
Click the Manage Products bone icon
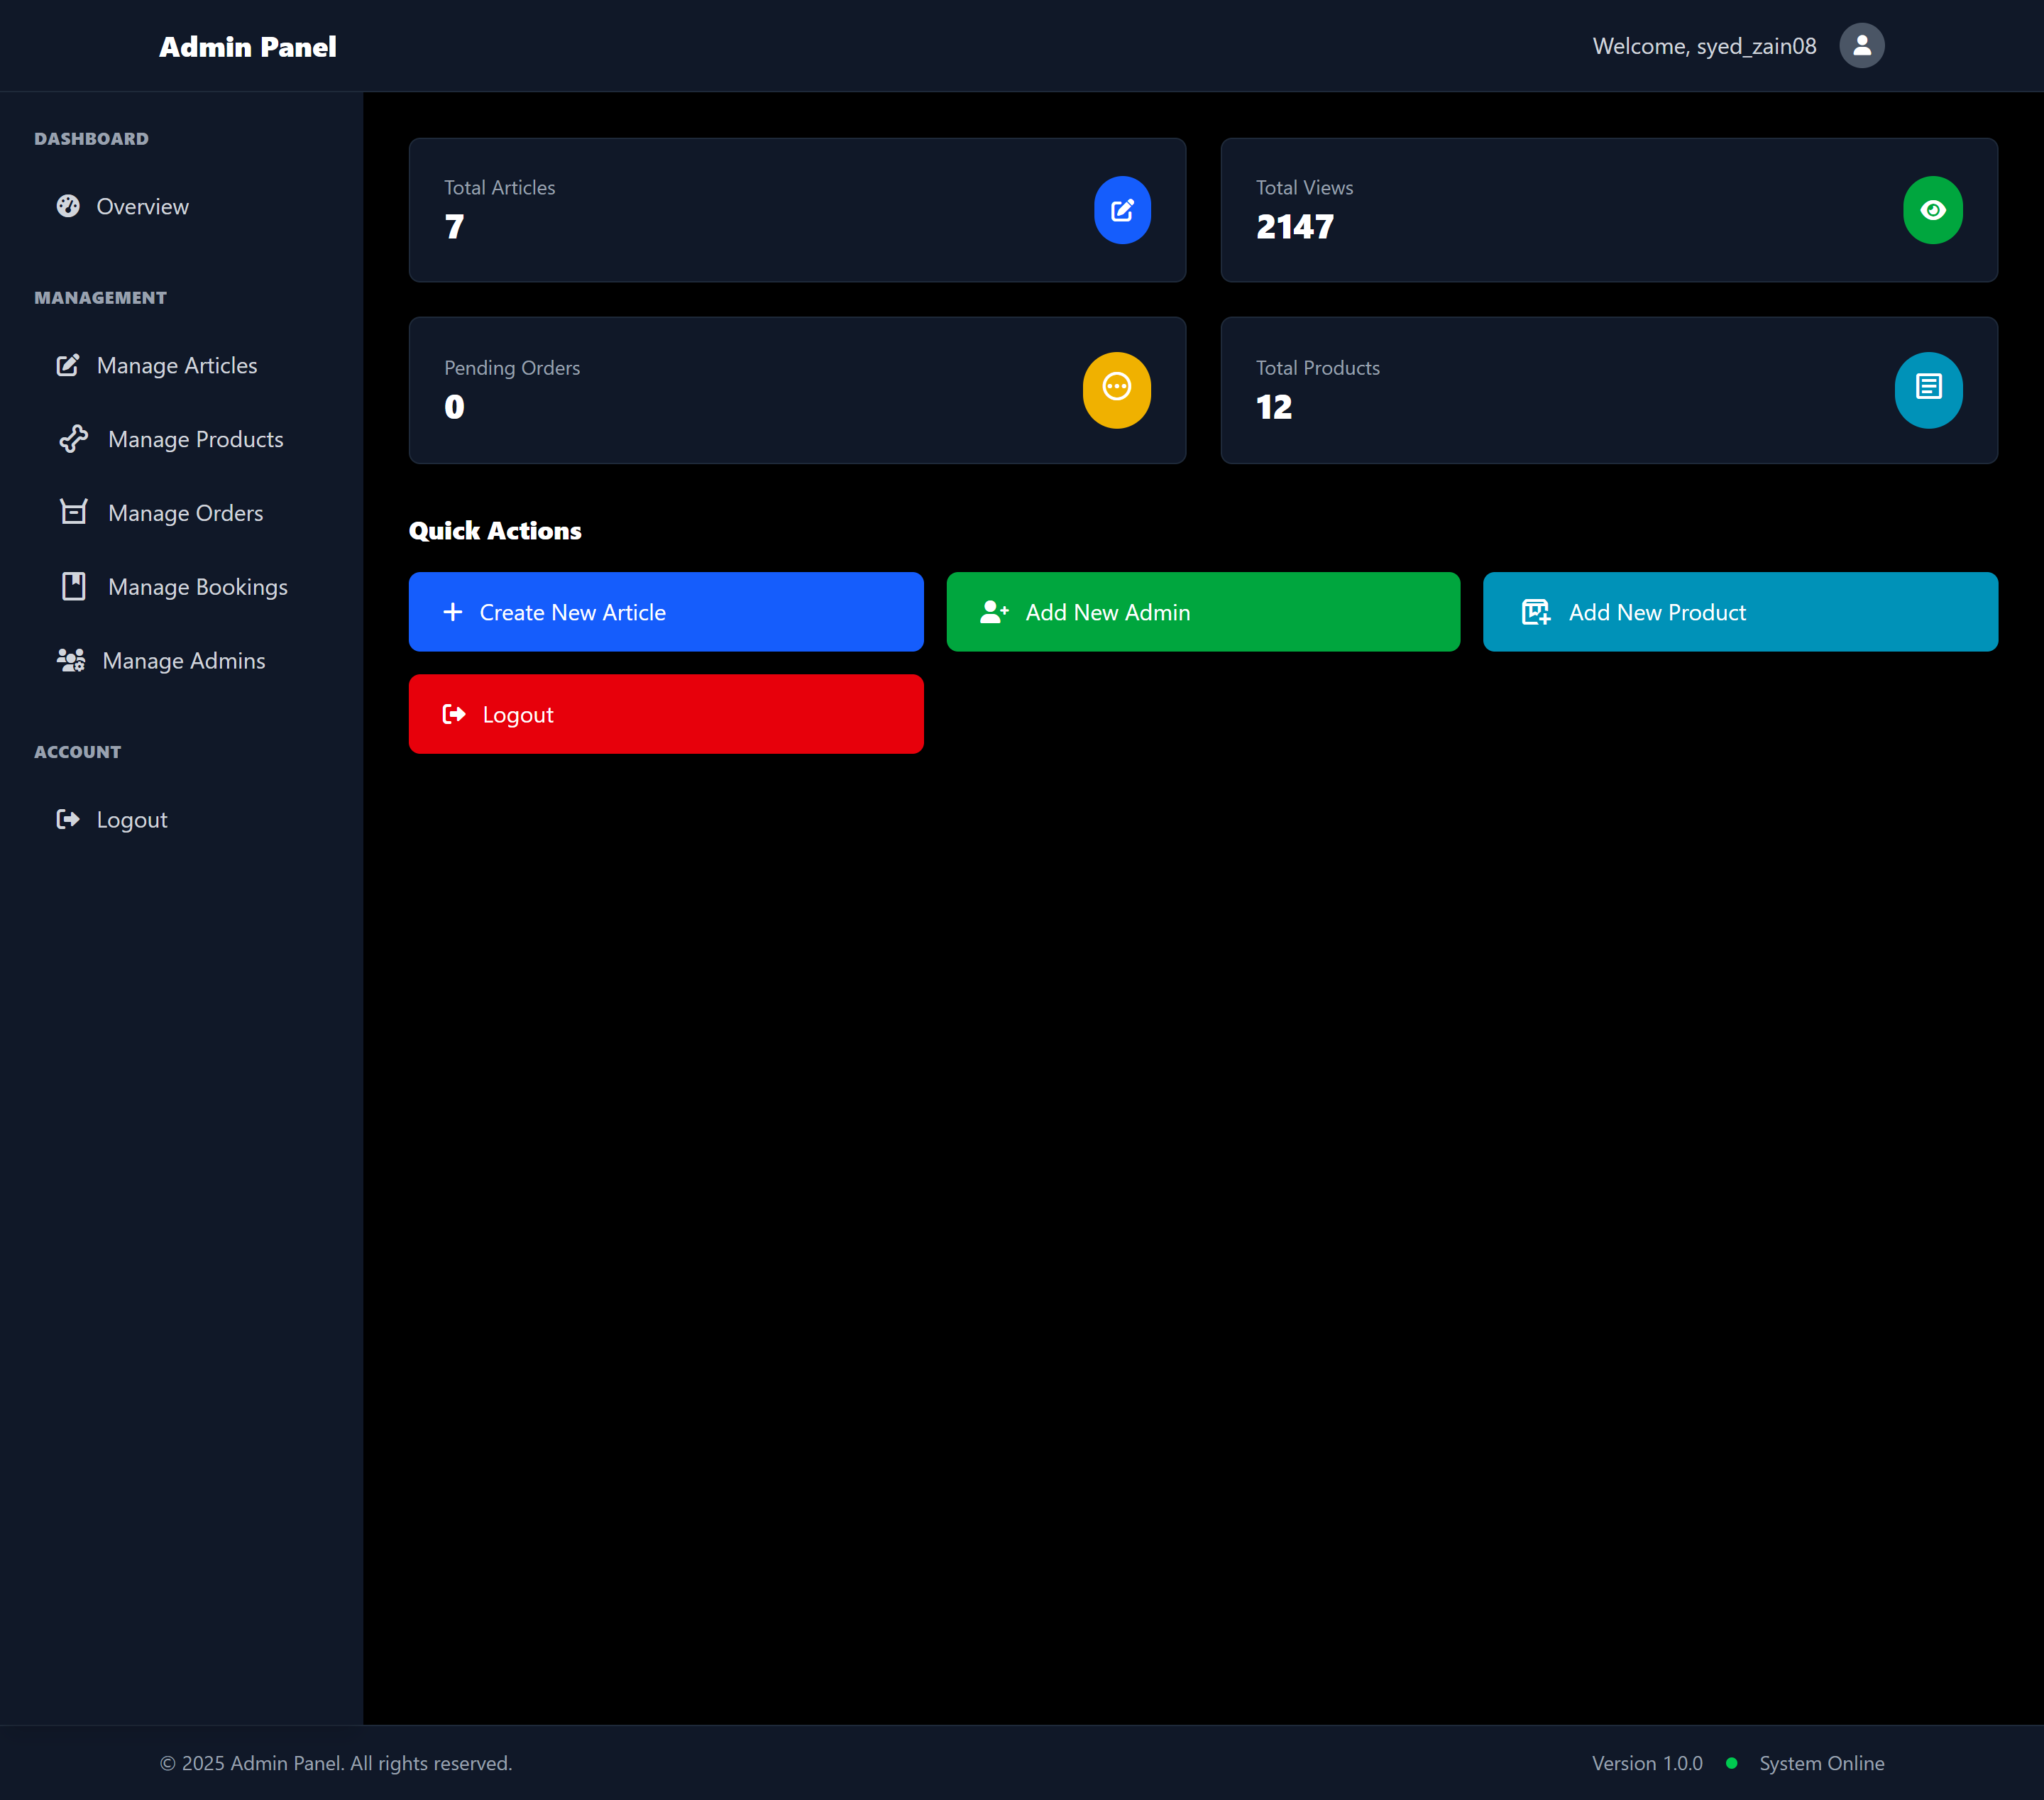click(x=73, y=439)
